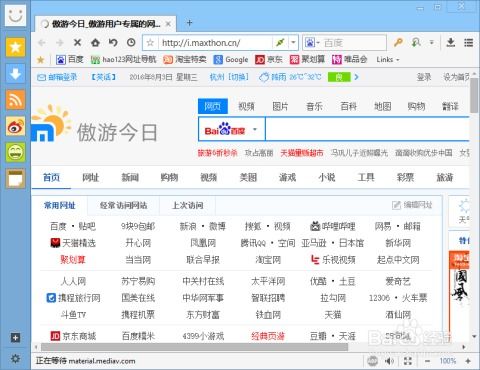Open the download manager toolbar icon
This screenshot has width=480, height=370.
click(x=451, y=42)
